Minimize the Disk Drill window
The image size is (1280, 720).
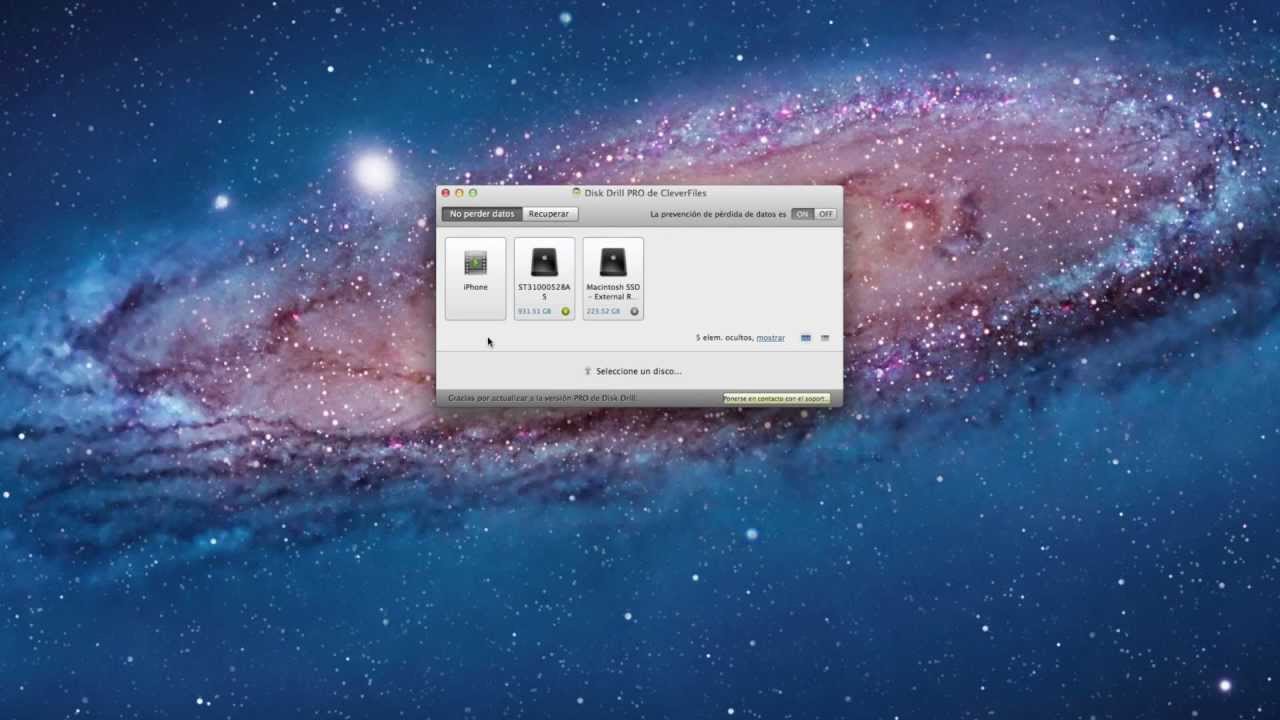tap(459, 193)
